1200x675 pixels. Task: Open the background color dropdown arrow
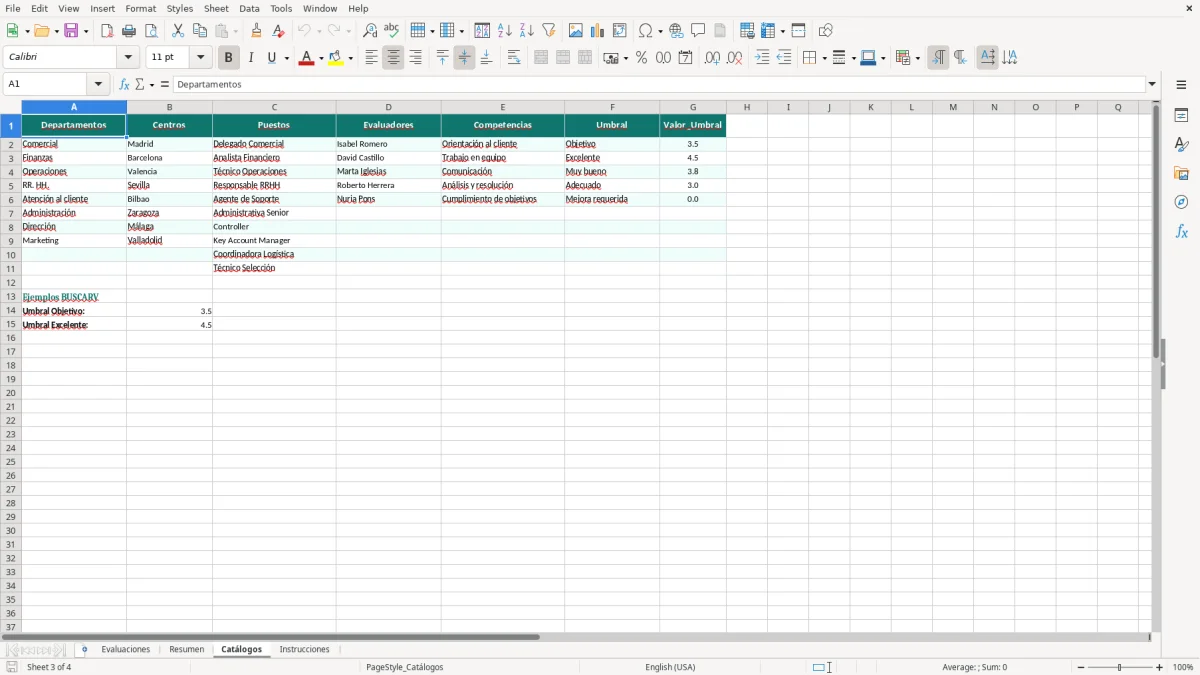[351, 58]
